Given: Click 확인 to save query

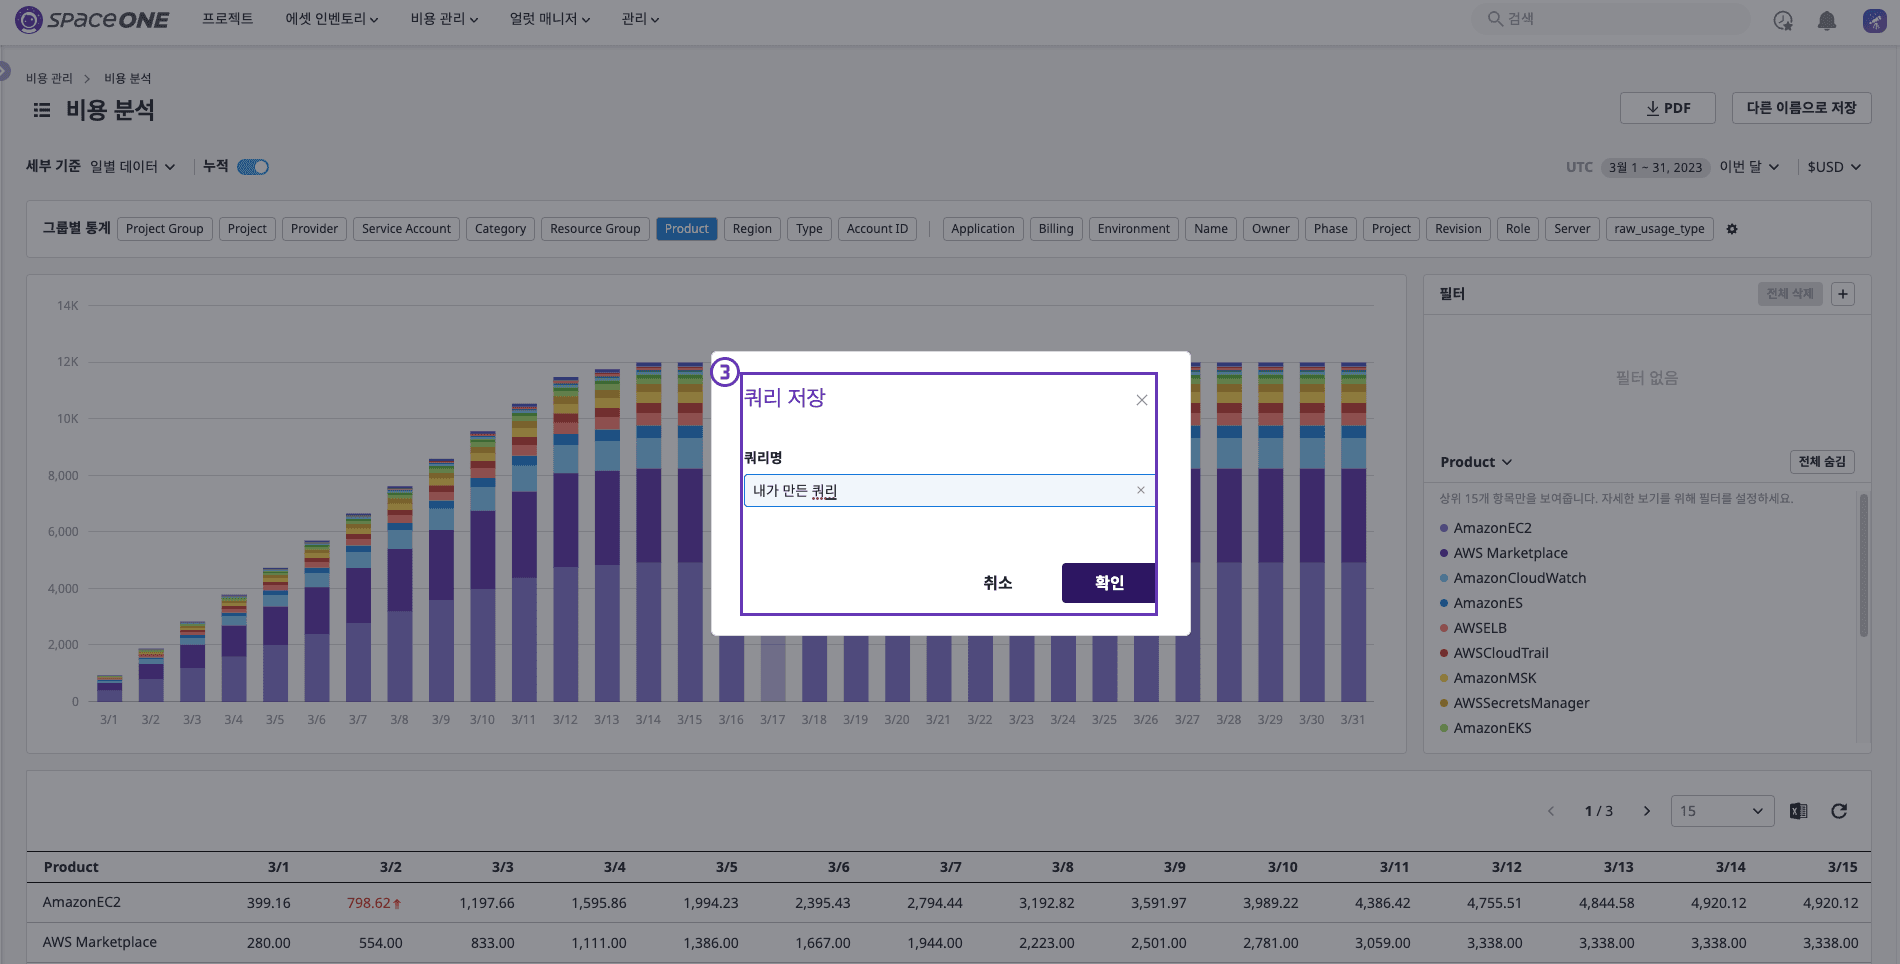Looking at the screenshot, I should pyautogui.click(x=1109, y=583).
